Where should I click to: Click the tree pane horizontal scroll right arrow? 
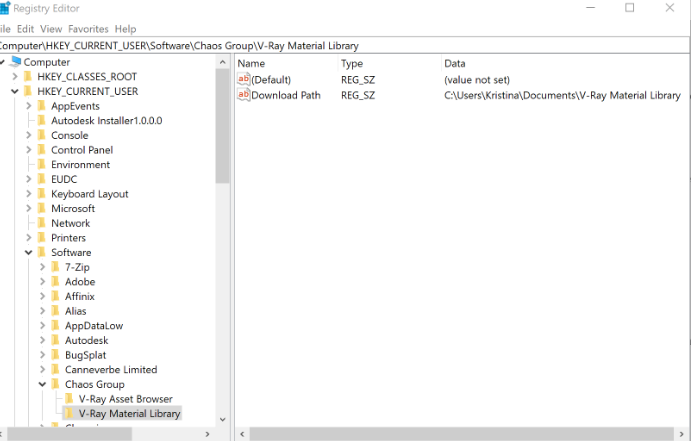point(207,434)
